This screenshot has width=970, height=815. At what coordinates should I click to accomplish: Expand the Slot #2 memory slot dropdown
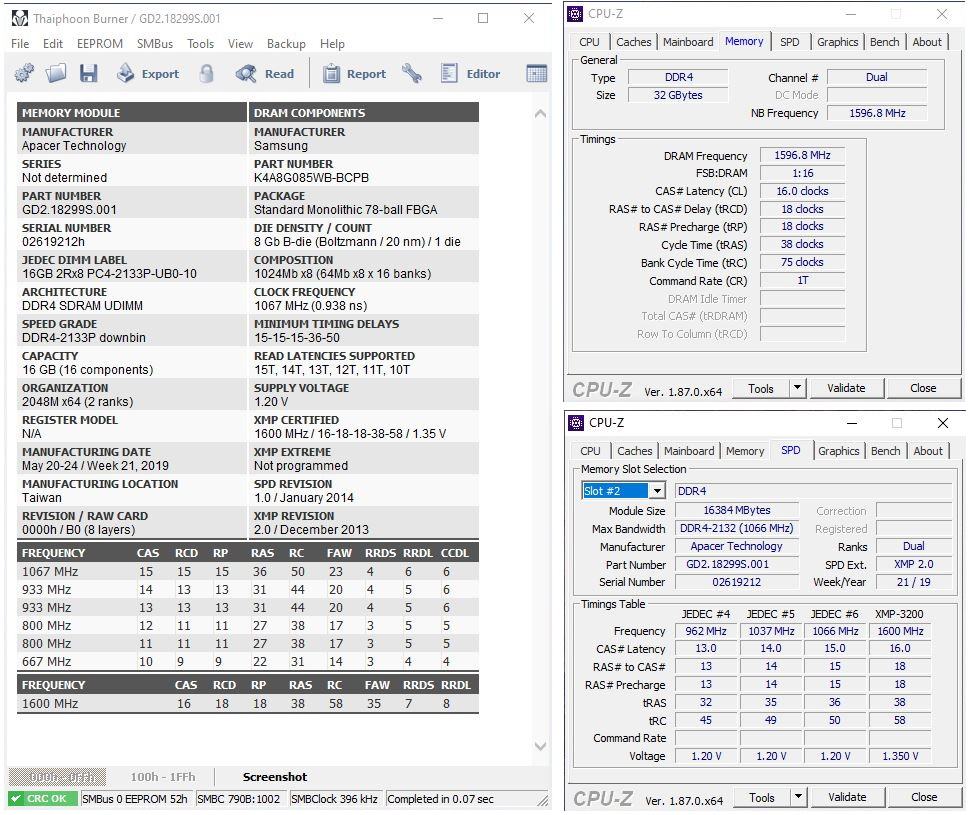(x=657, y=491)
